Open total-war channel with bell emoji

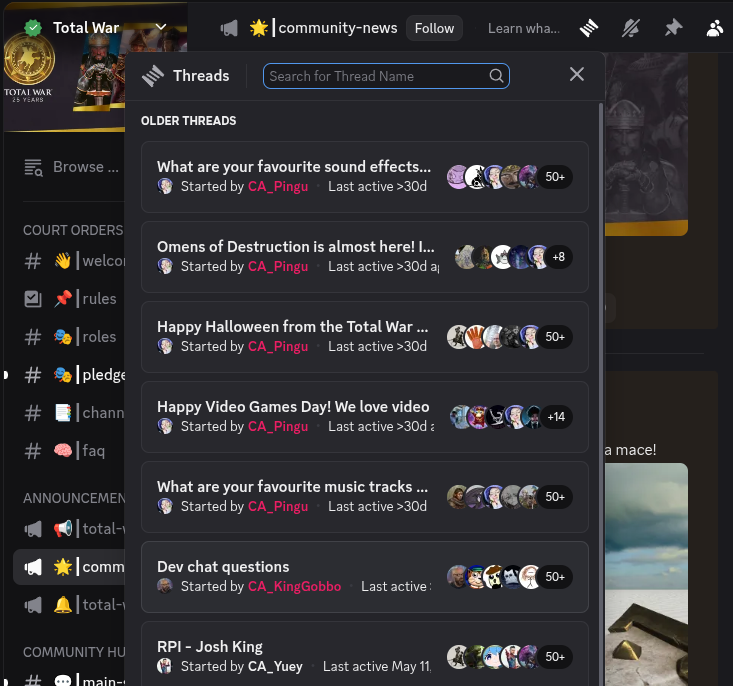pyautogui.click(x=69, y=605)
